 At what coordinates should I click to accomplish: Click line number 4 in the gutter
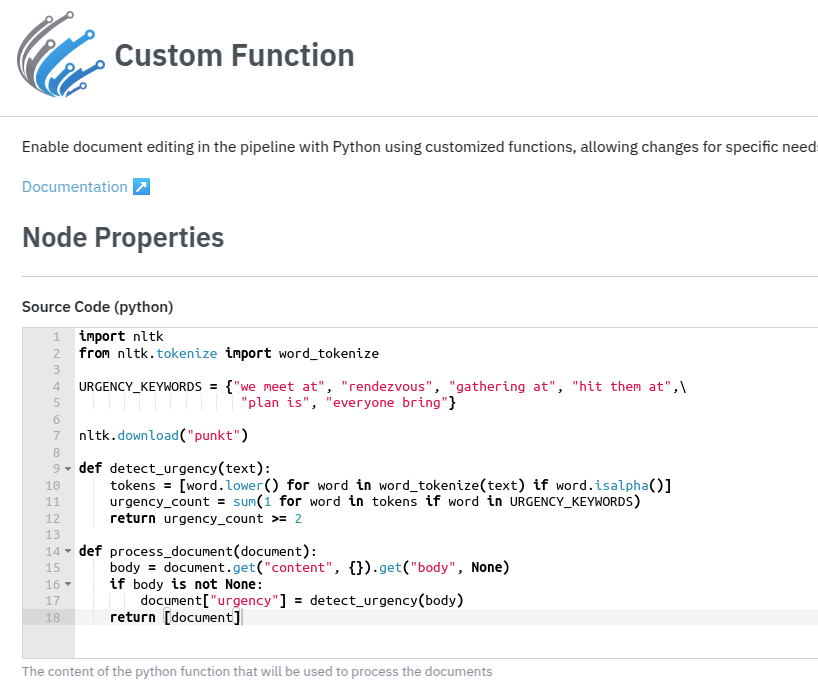(x=56, y=387)
